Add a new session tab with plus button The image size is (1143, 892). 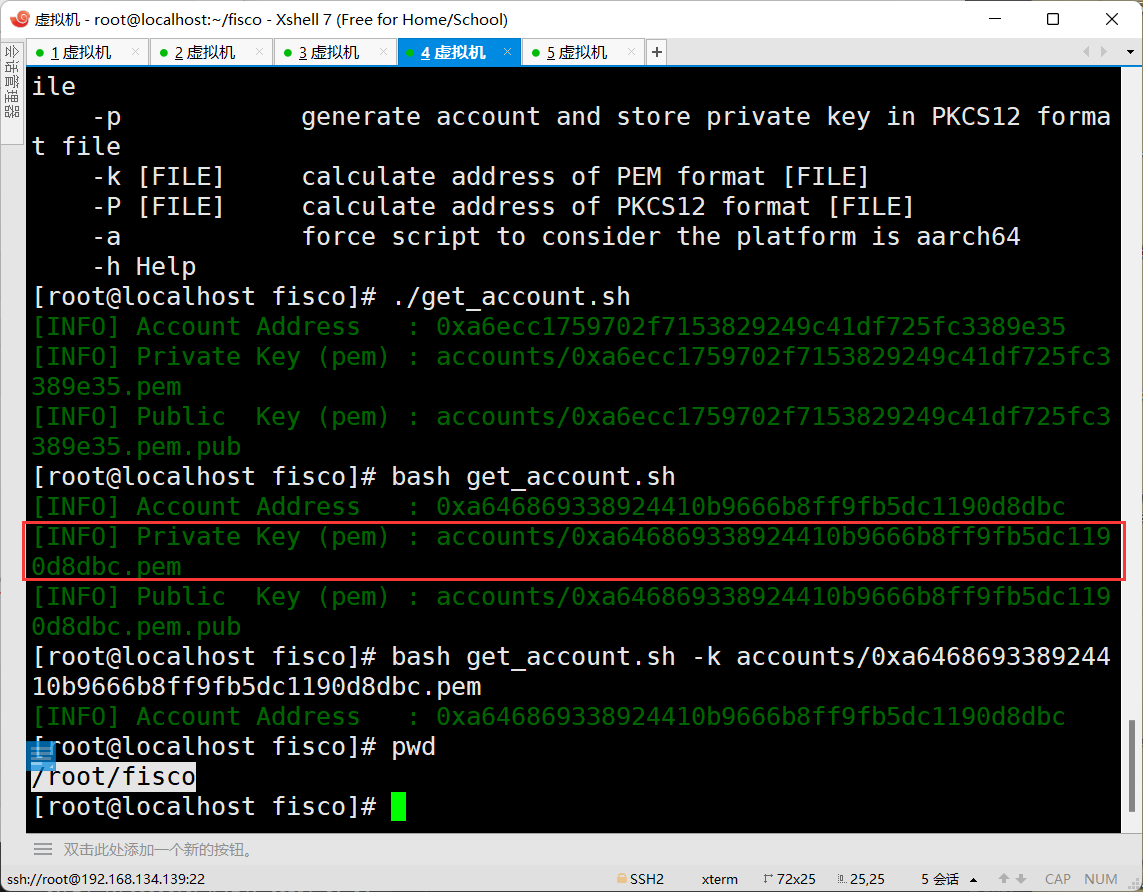point(657,52)
